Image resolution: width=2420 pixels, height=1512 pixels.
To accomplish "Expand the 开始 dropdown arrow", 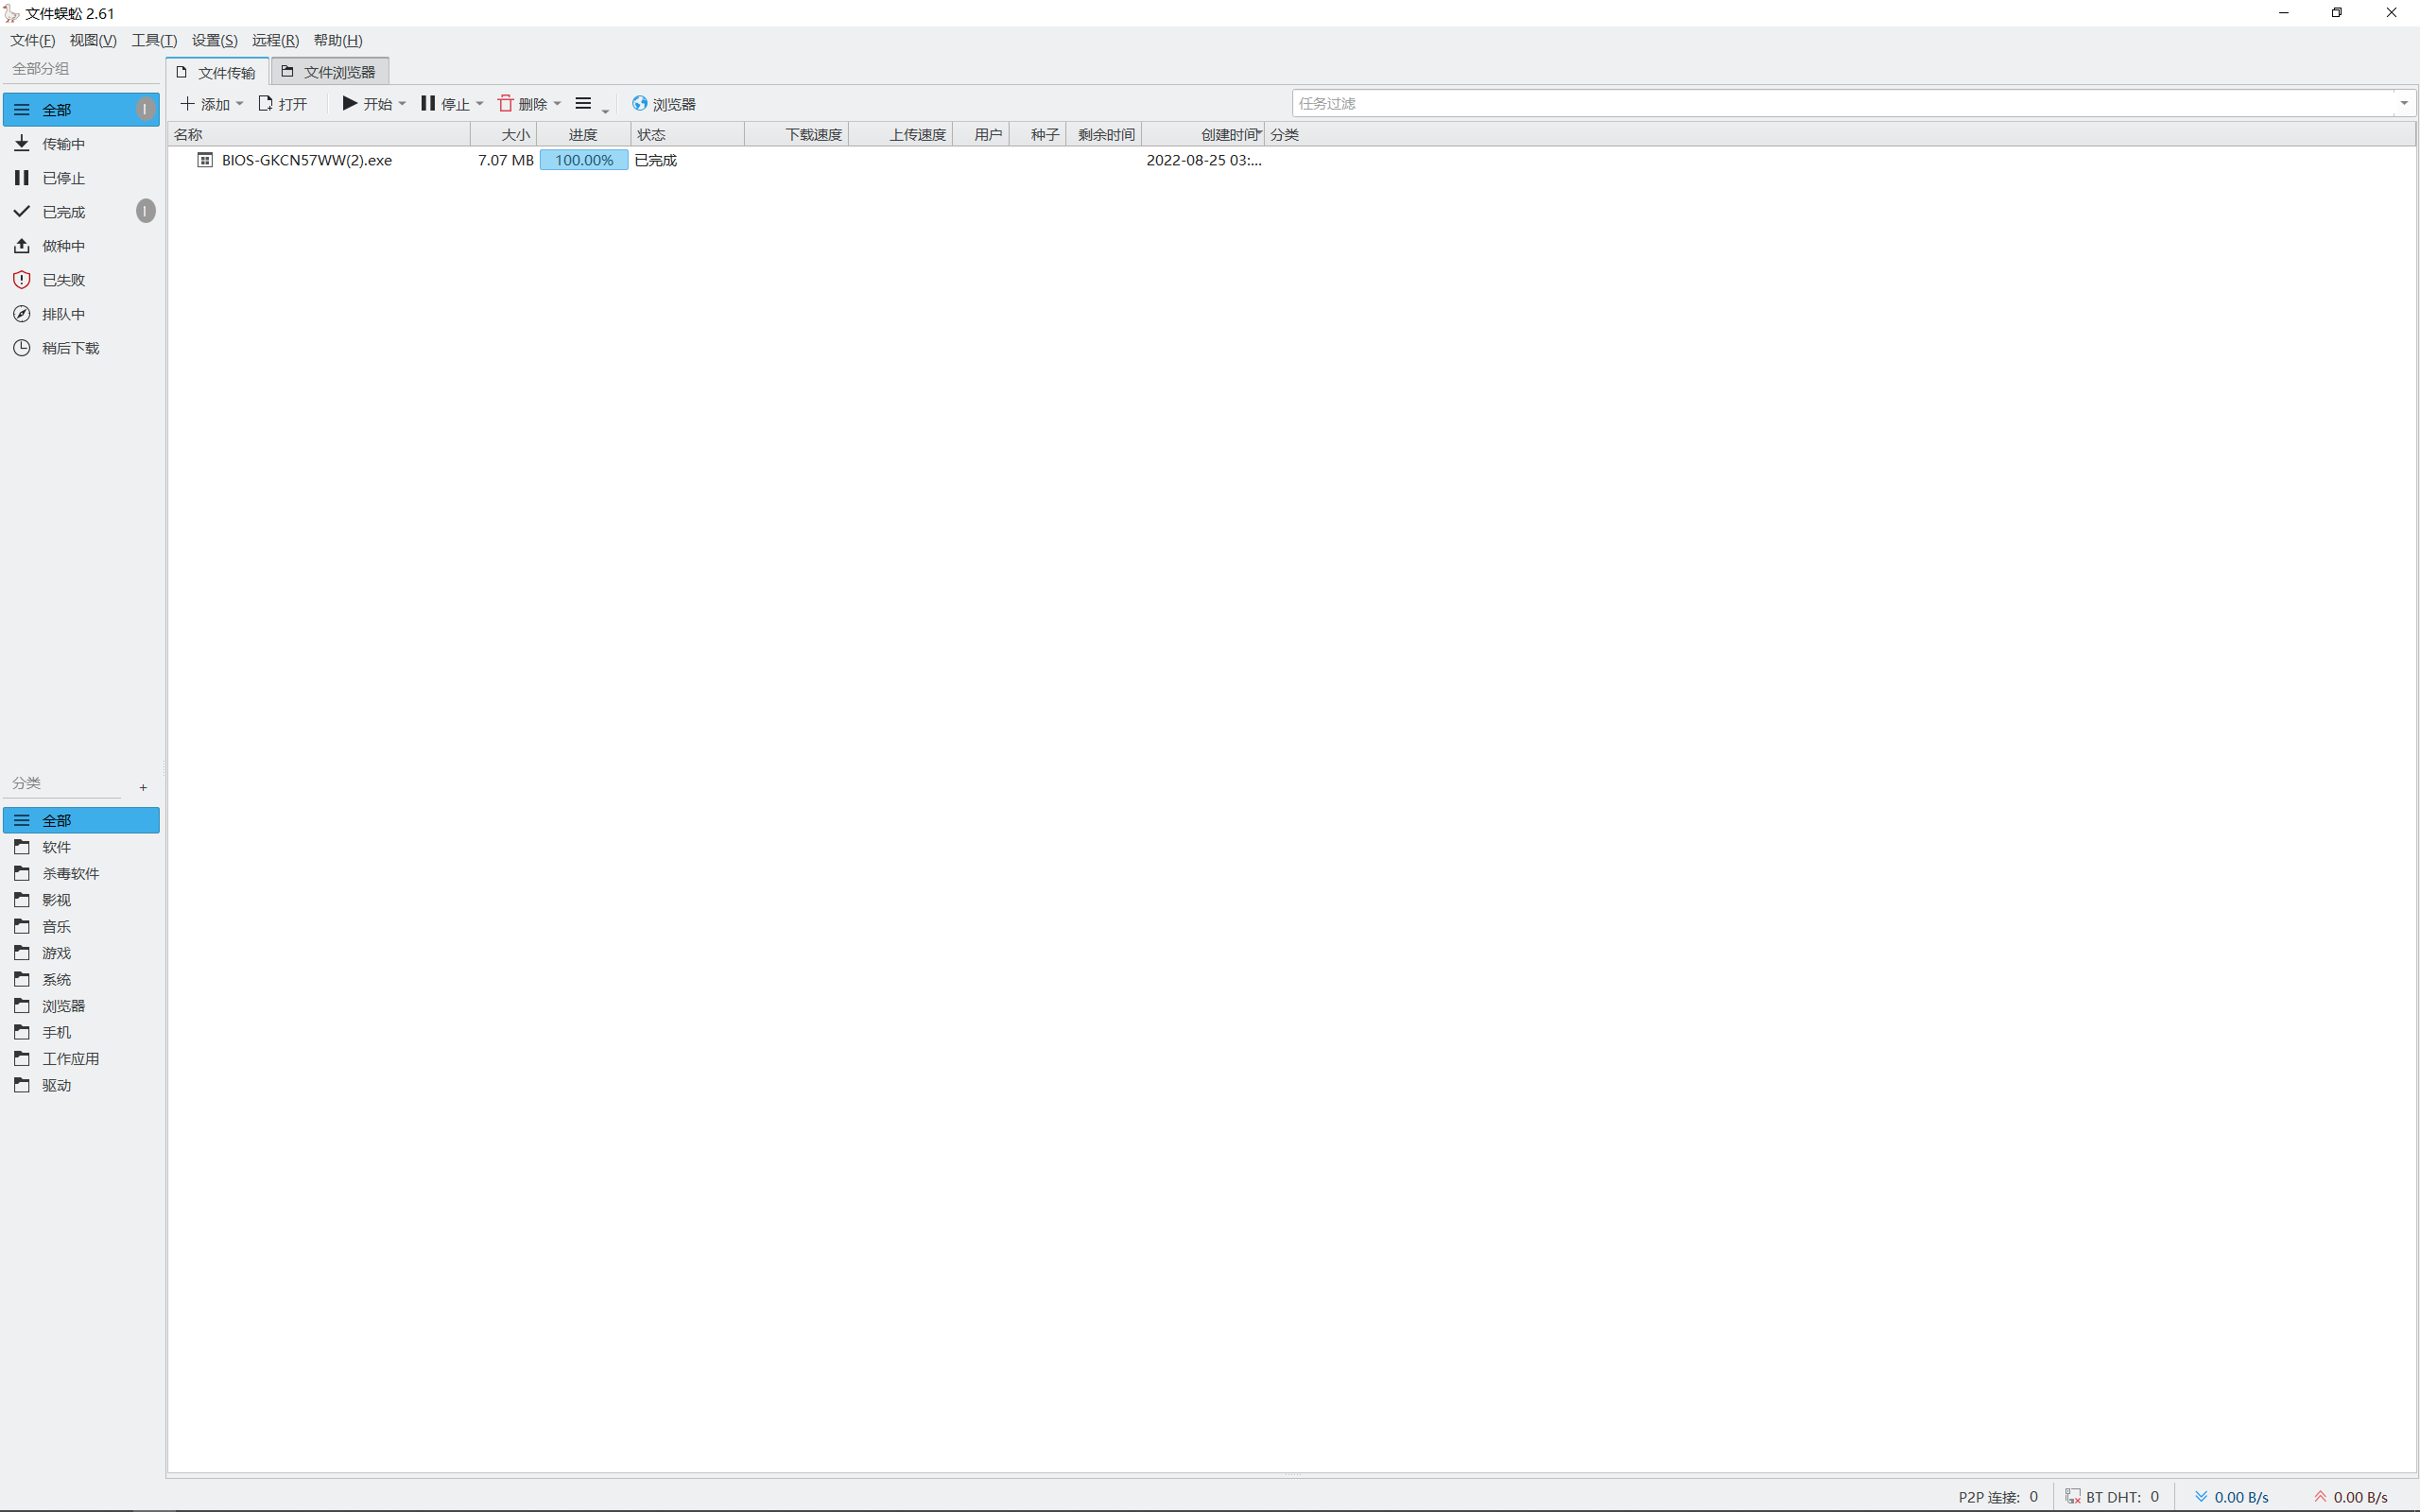I will point(402,104).
